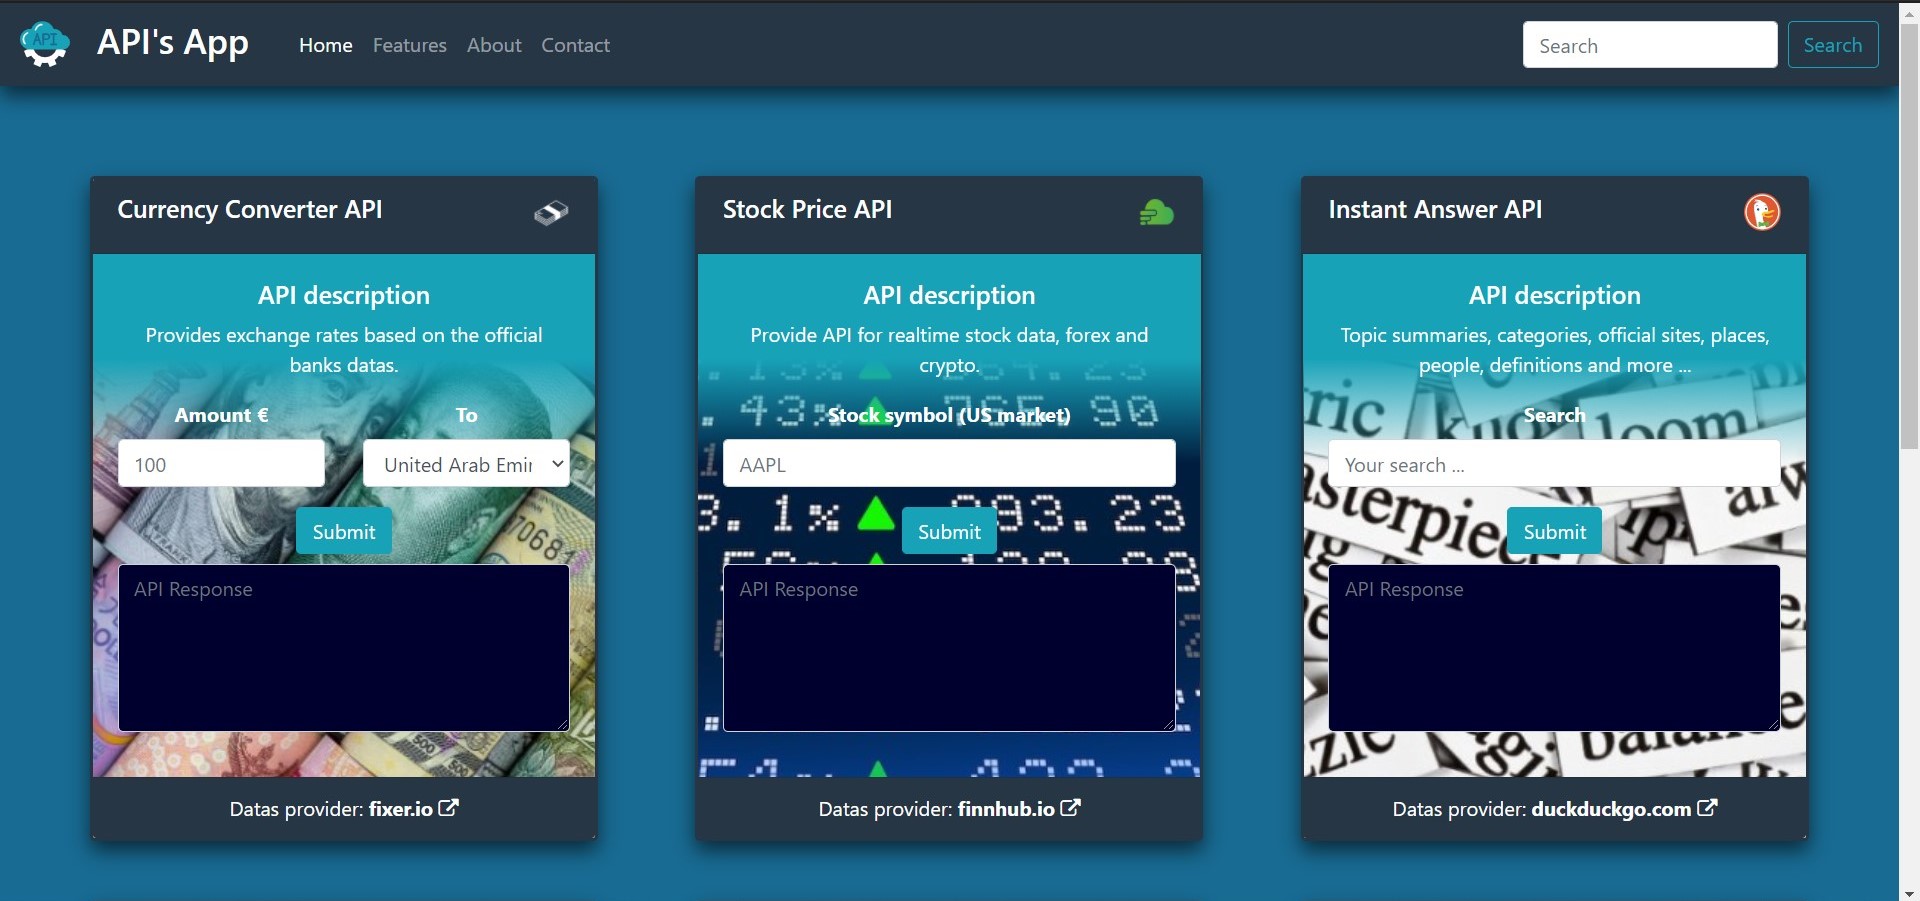
Task: Expand the currency 'To' dropdown
Action: pos(466,464)
